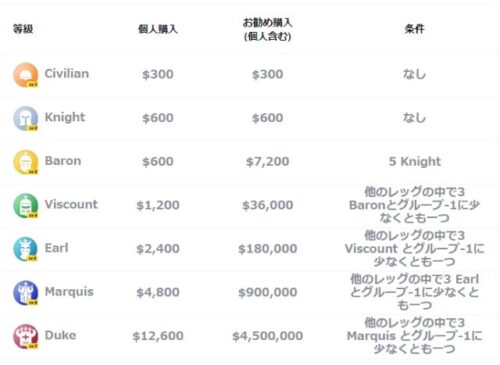This screenshot has height=365, width=500.
Task: Click the green Viscount rank icon
Action: pos(26,206)
